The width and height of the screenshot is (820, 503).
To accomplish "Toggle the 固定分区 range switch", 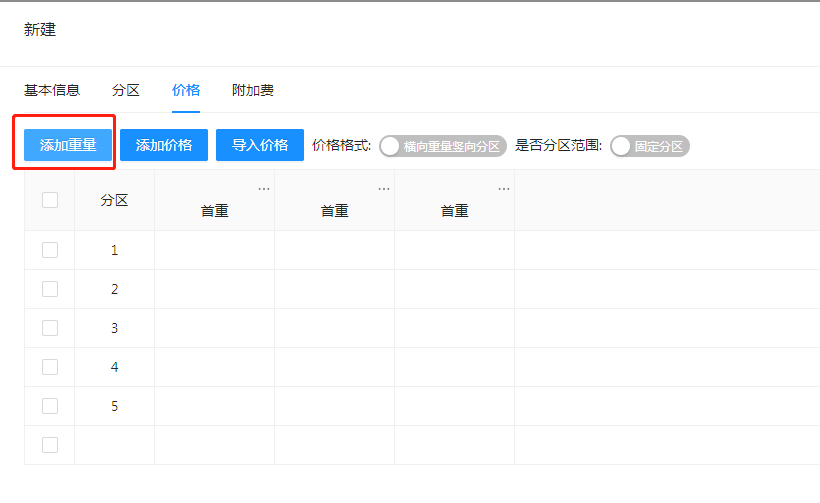I will (x=650, y=146).
